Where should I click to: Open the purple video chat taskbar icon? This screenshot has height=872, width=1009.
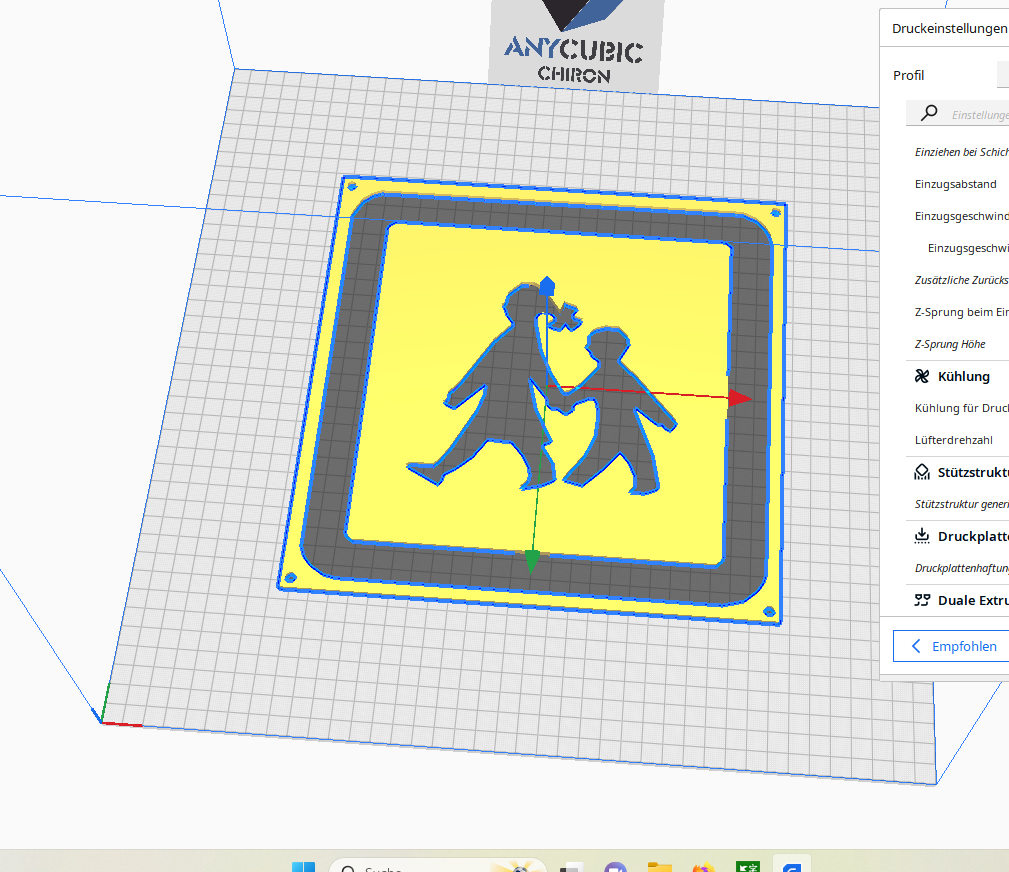615,867
